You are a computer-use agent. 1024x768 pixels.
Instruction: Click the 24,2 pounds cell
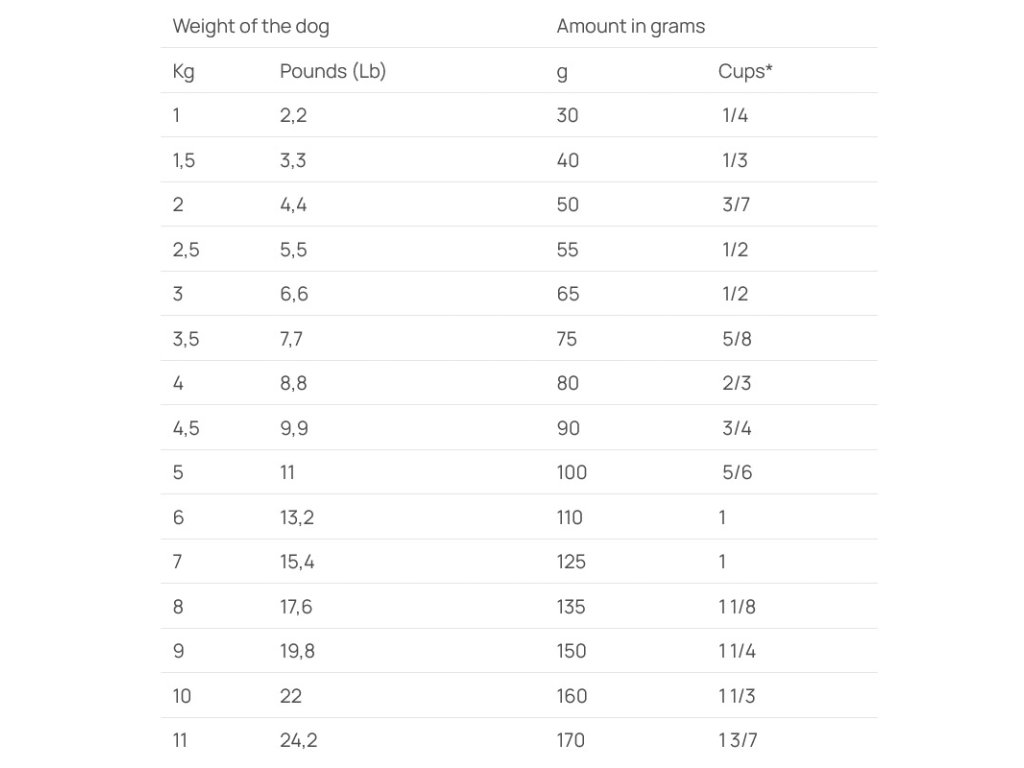click(298, 740)
